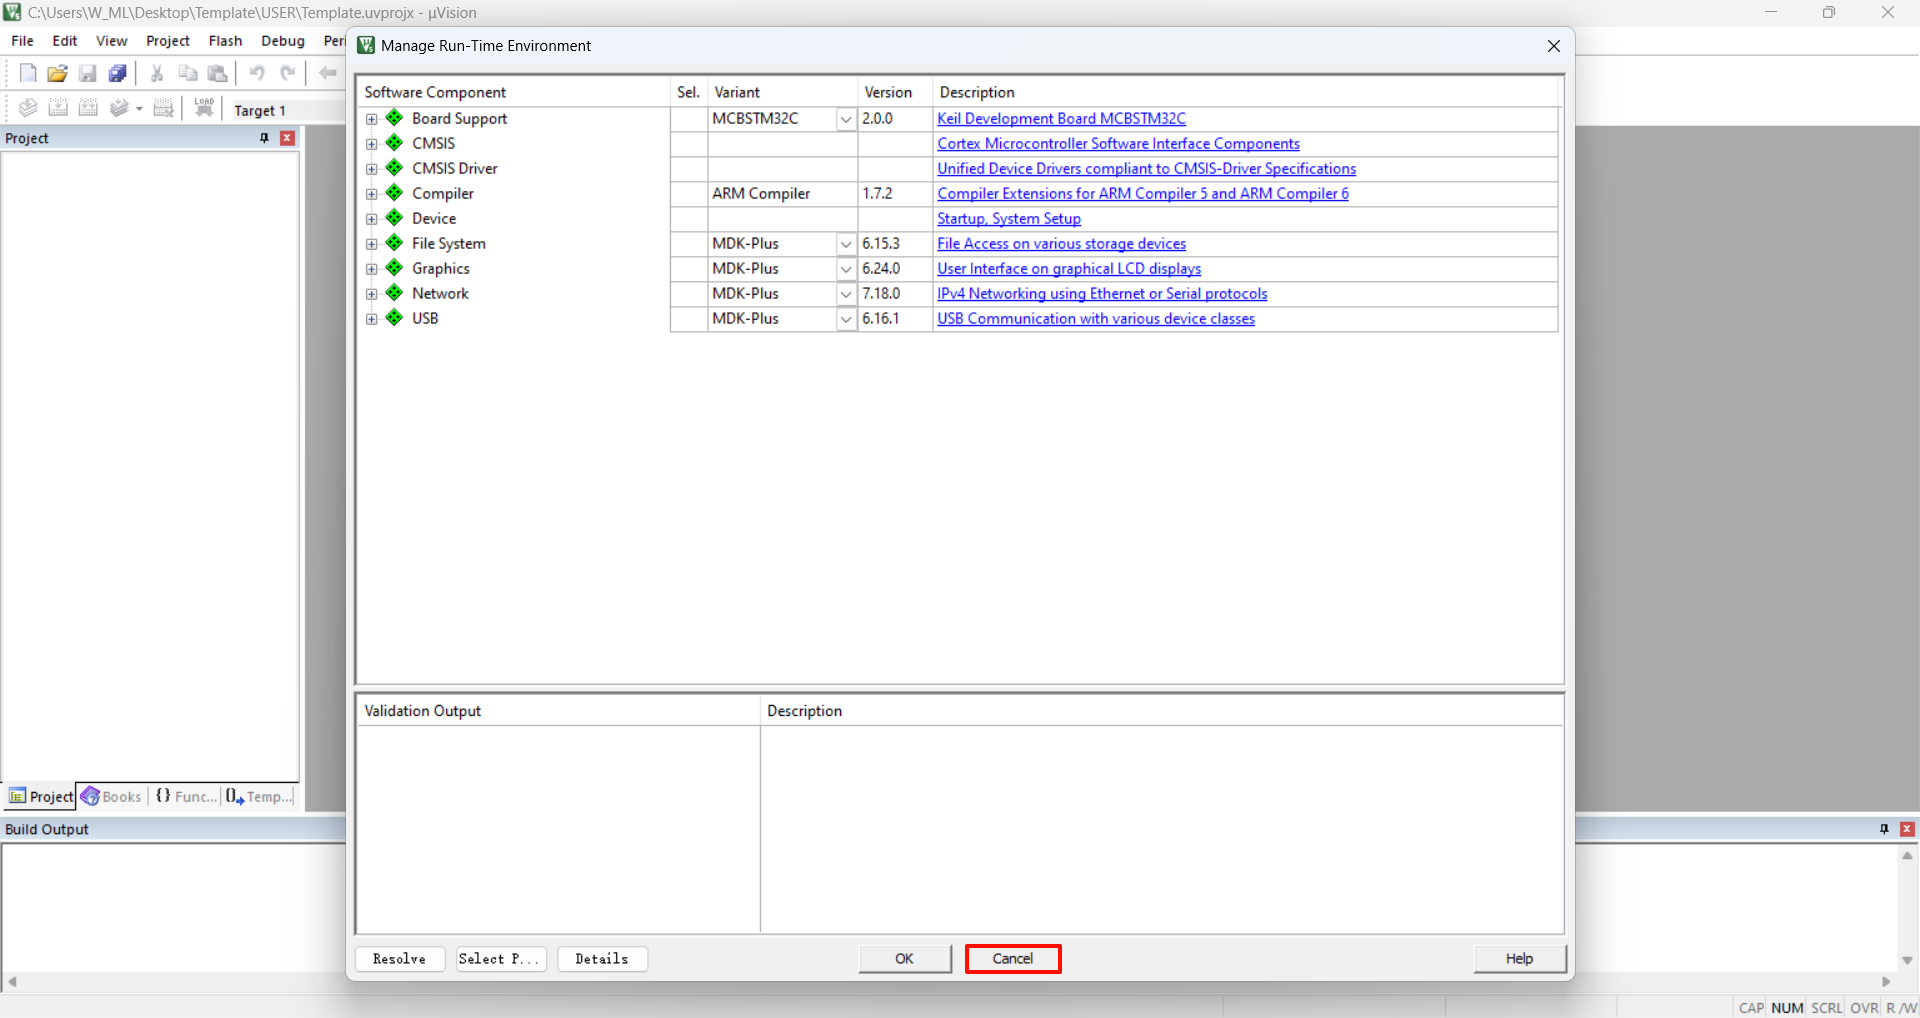Open the Project menu
The height and width of the screenshot is (1018, 1920).
tap(168, 41)
